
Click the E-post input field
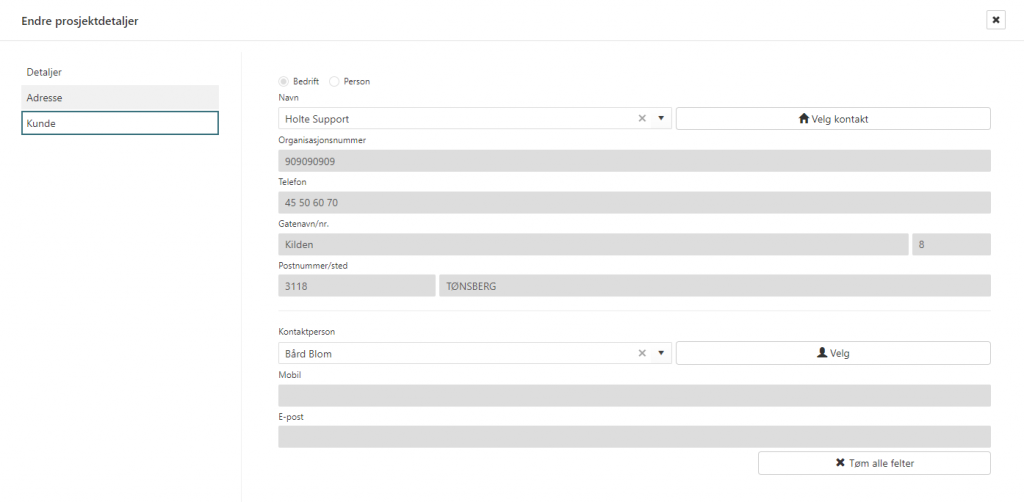pos(634,437)
